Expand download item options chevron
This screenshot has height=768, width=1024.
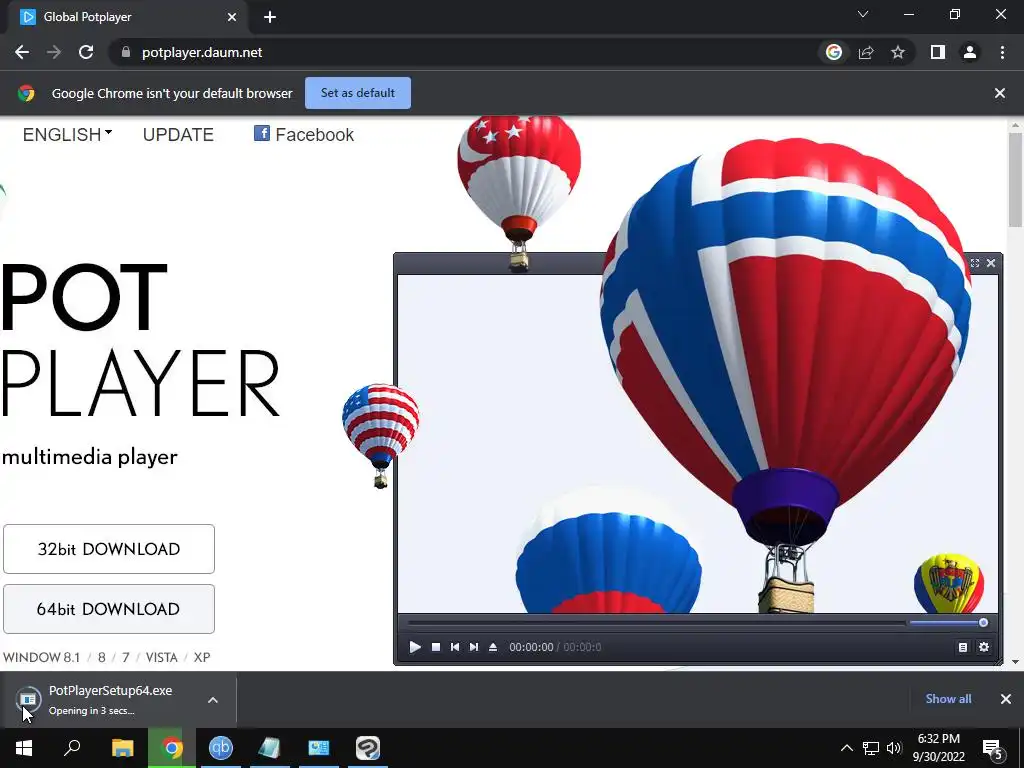tap(213, 700)
